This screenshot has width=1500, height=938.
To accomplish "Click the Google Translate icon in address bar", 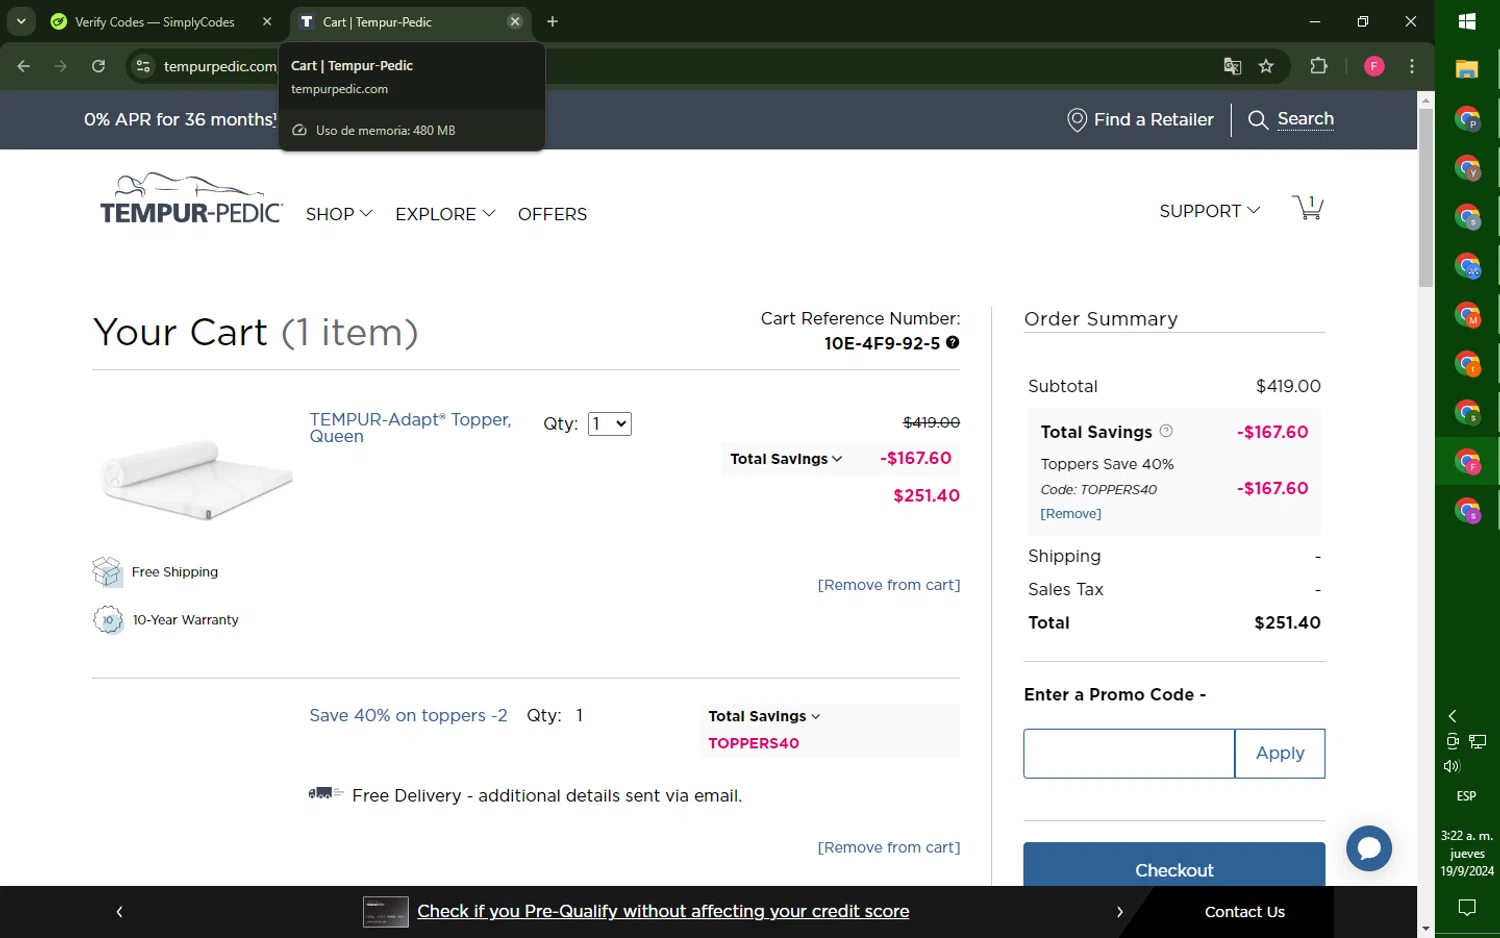I will 1232,66.
